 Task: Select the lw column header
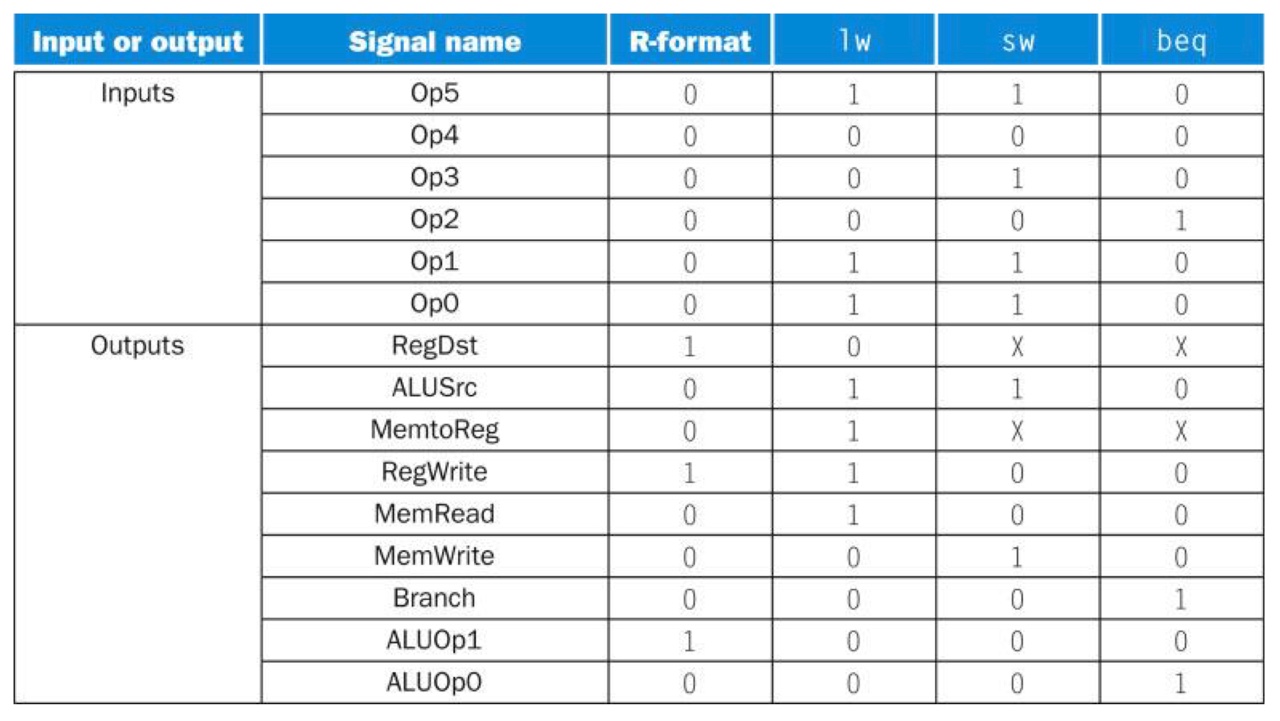point(854,41)
